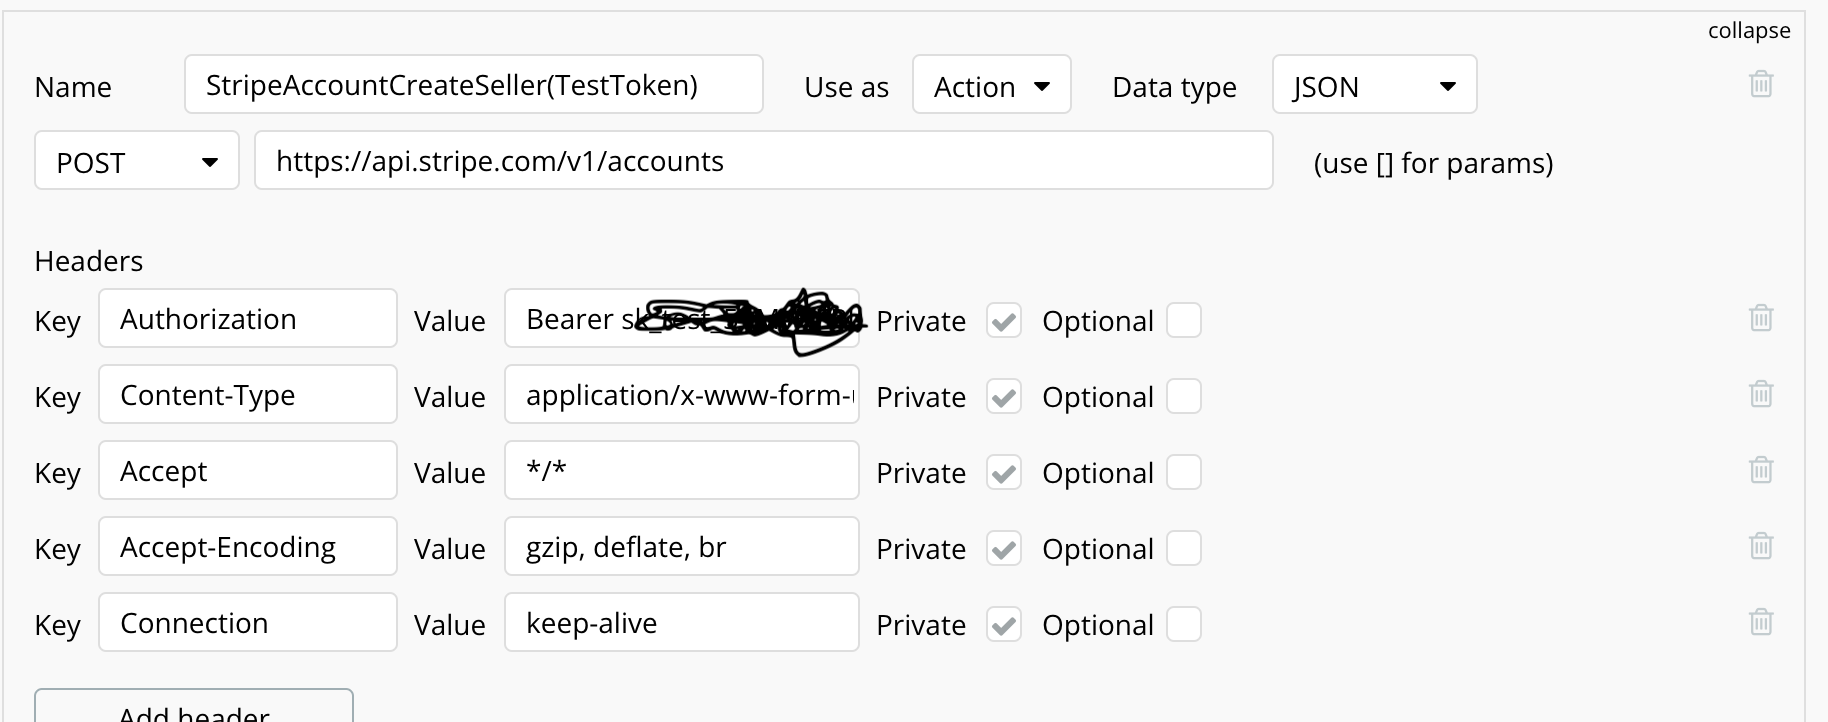Remove the Content-Type header via trash icon

pyautogui.click(x=1761, y=395)
